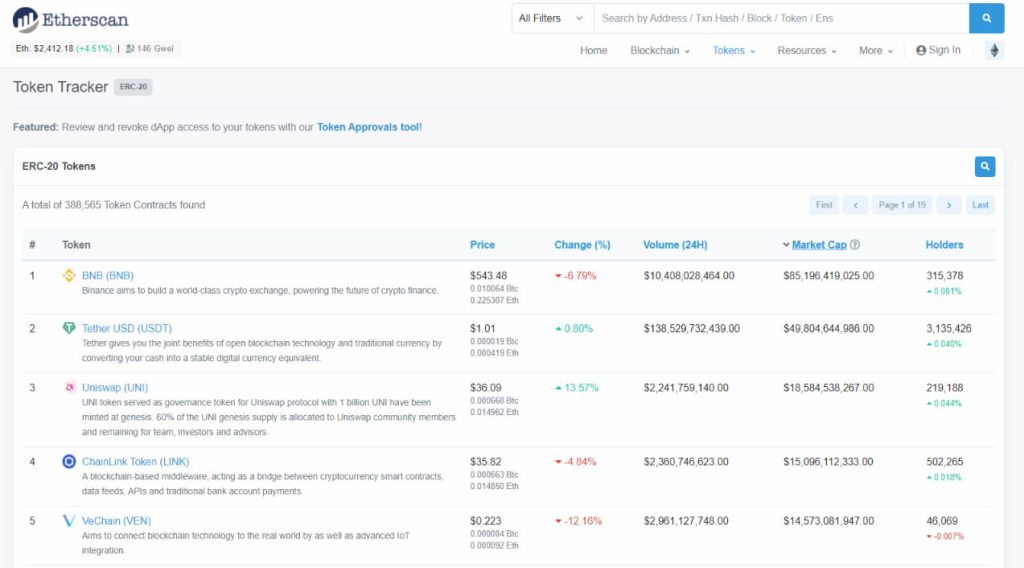The width and height of the screenshot is (1024, 568).
Task: Click the Page 1 of 19 indicator
Action: (x=902, y=205)
